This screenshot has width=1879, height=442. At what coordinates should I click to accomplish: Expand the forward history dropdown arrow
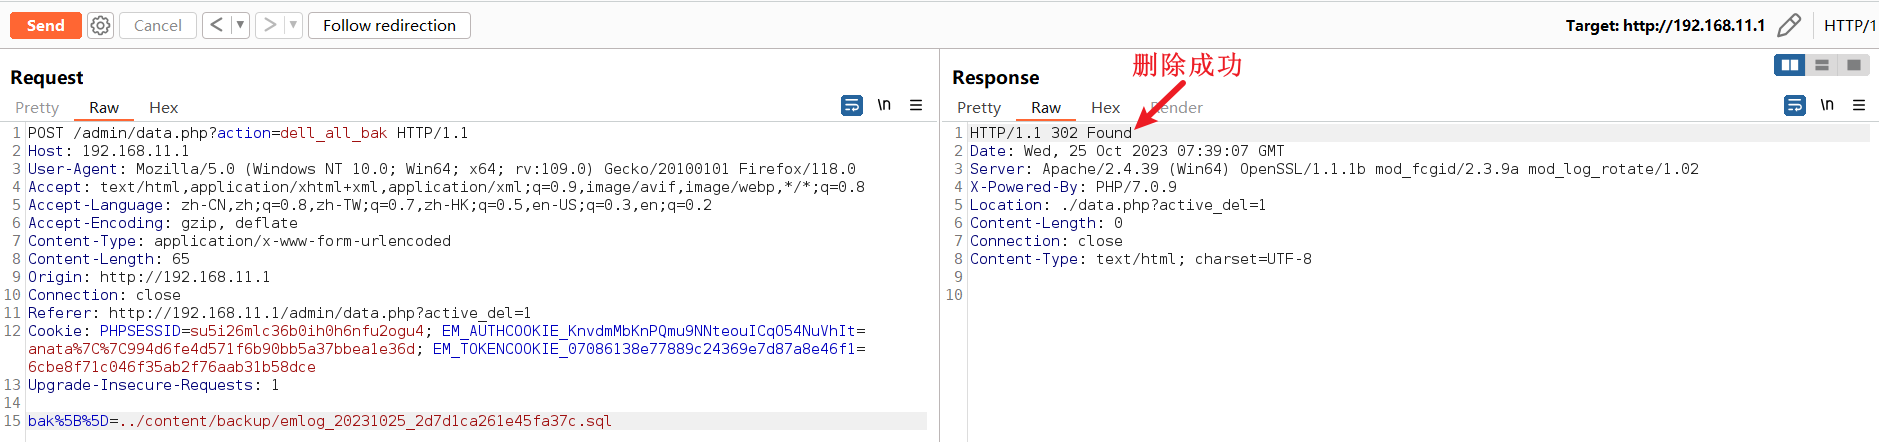(293, 25)
